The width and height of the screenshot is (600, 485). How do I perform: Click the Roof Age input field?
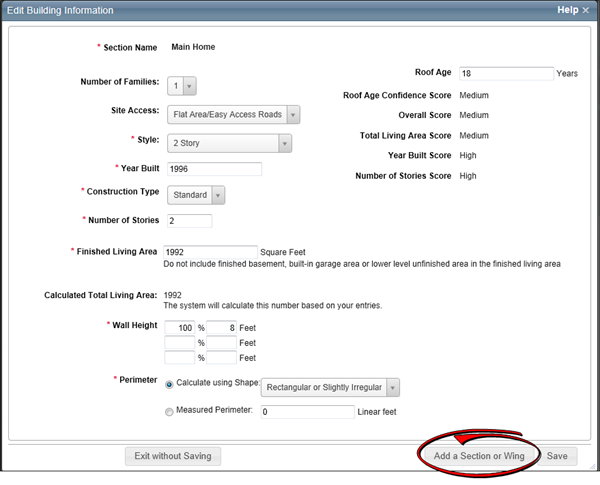point(506,73)
